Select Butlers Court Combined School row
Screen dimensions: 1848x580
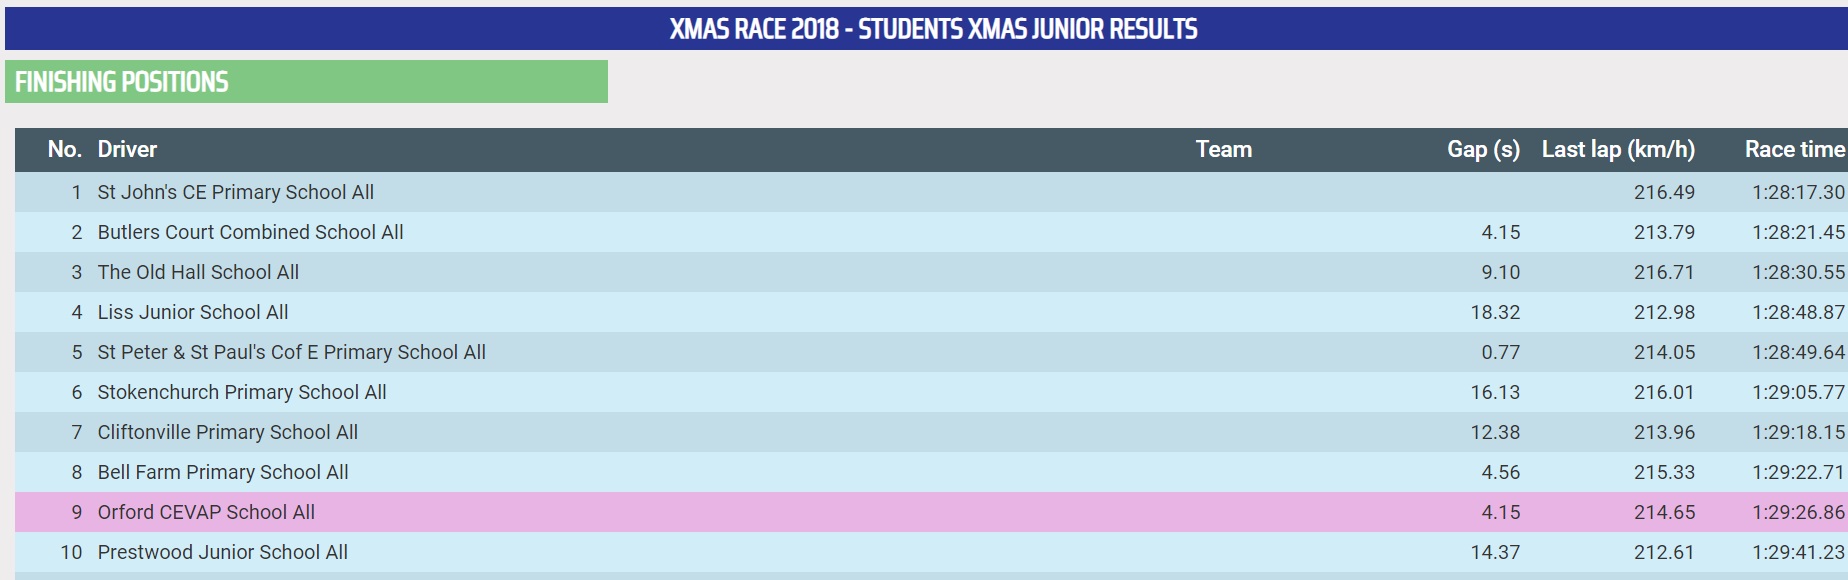[x=250, y=232]
